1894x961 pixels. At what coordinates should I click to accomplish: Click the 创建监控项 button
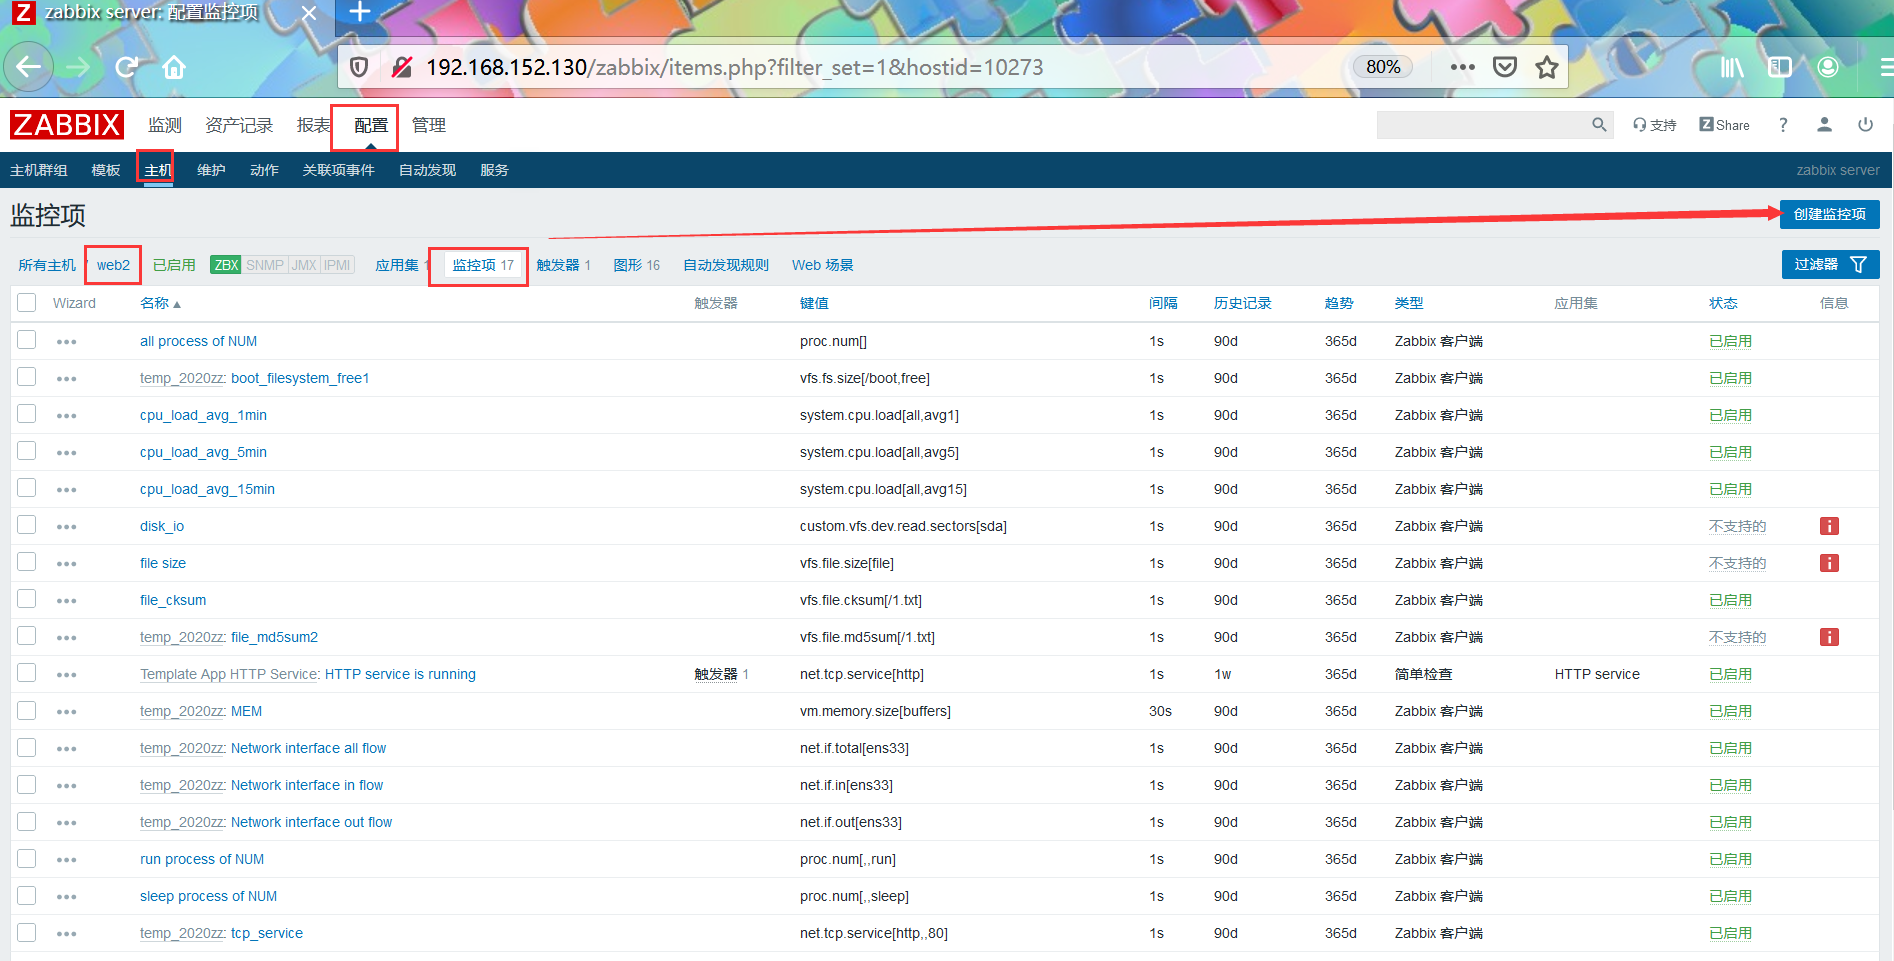tap(1830, 214)
